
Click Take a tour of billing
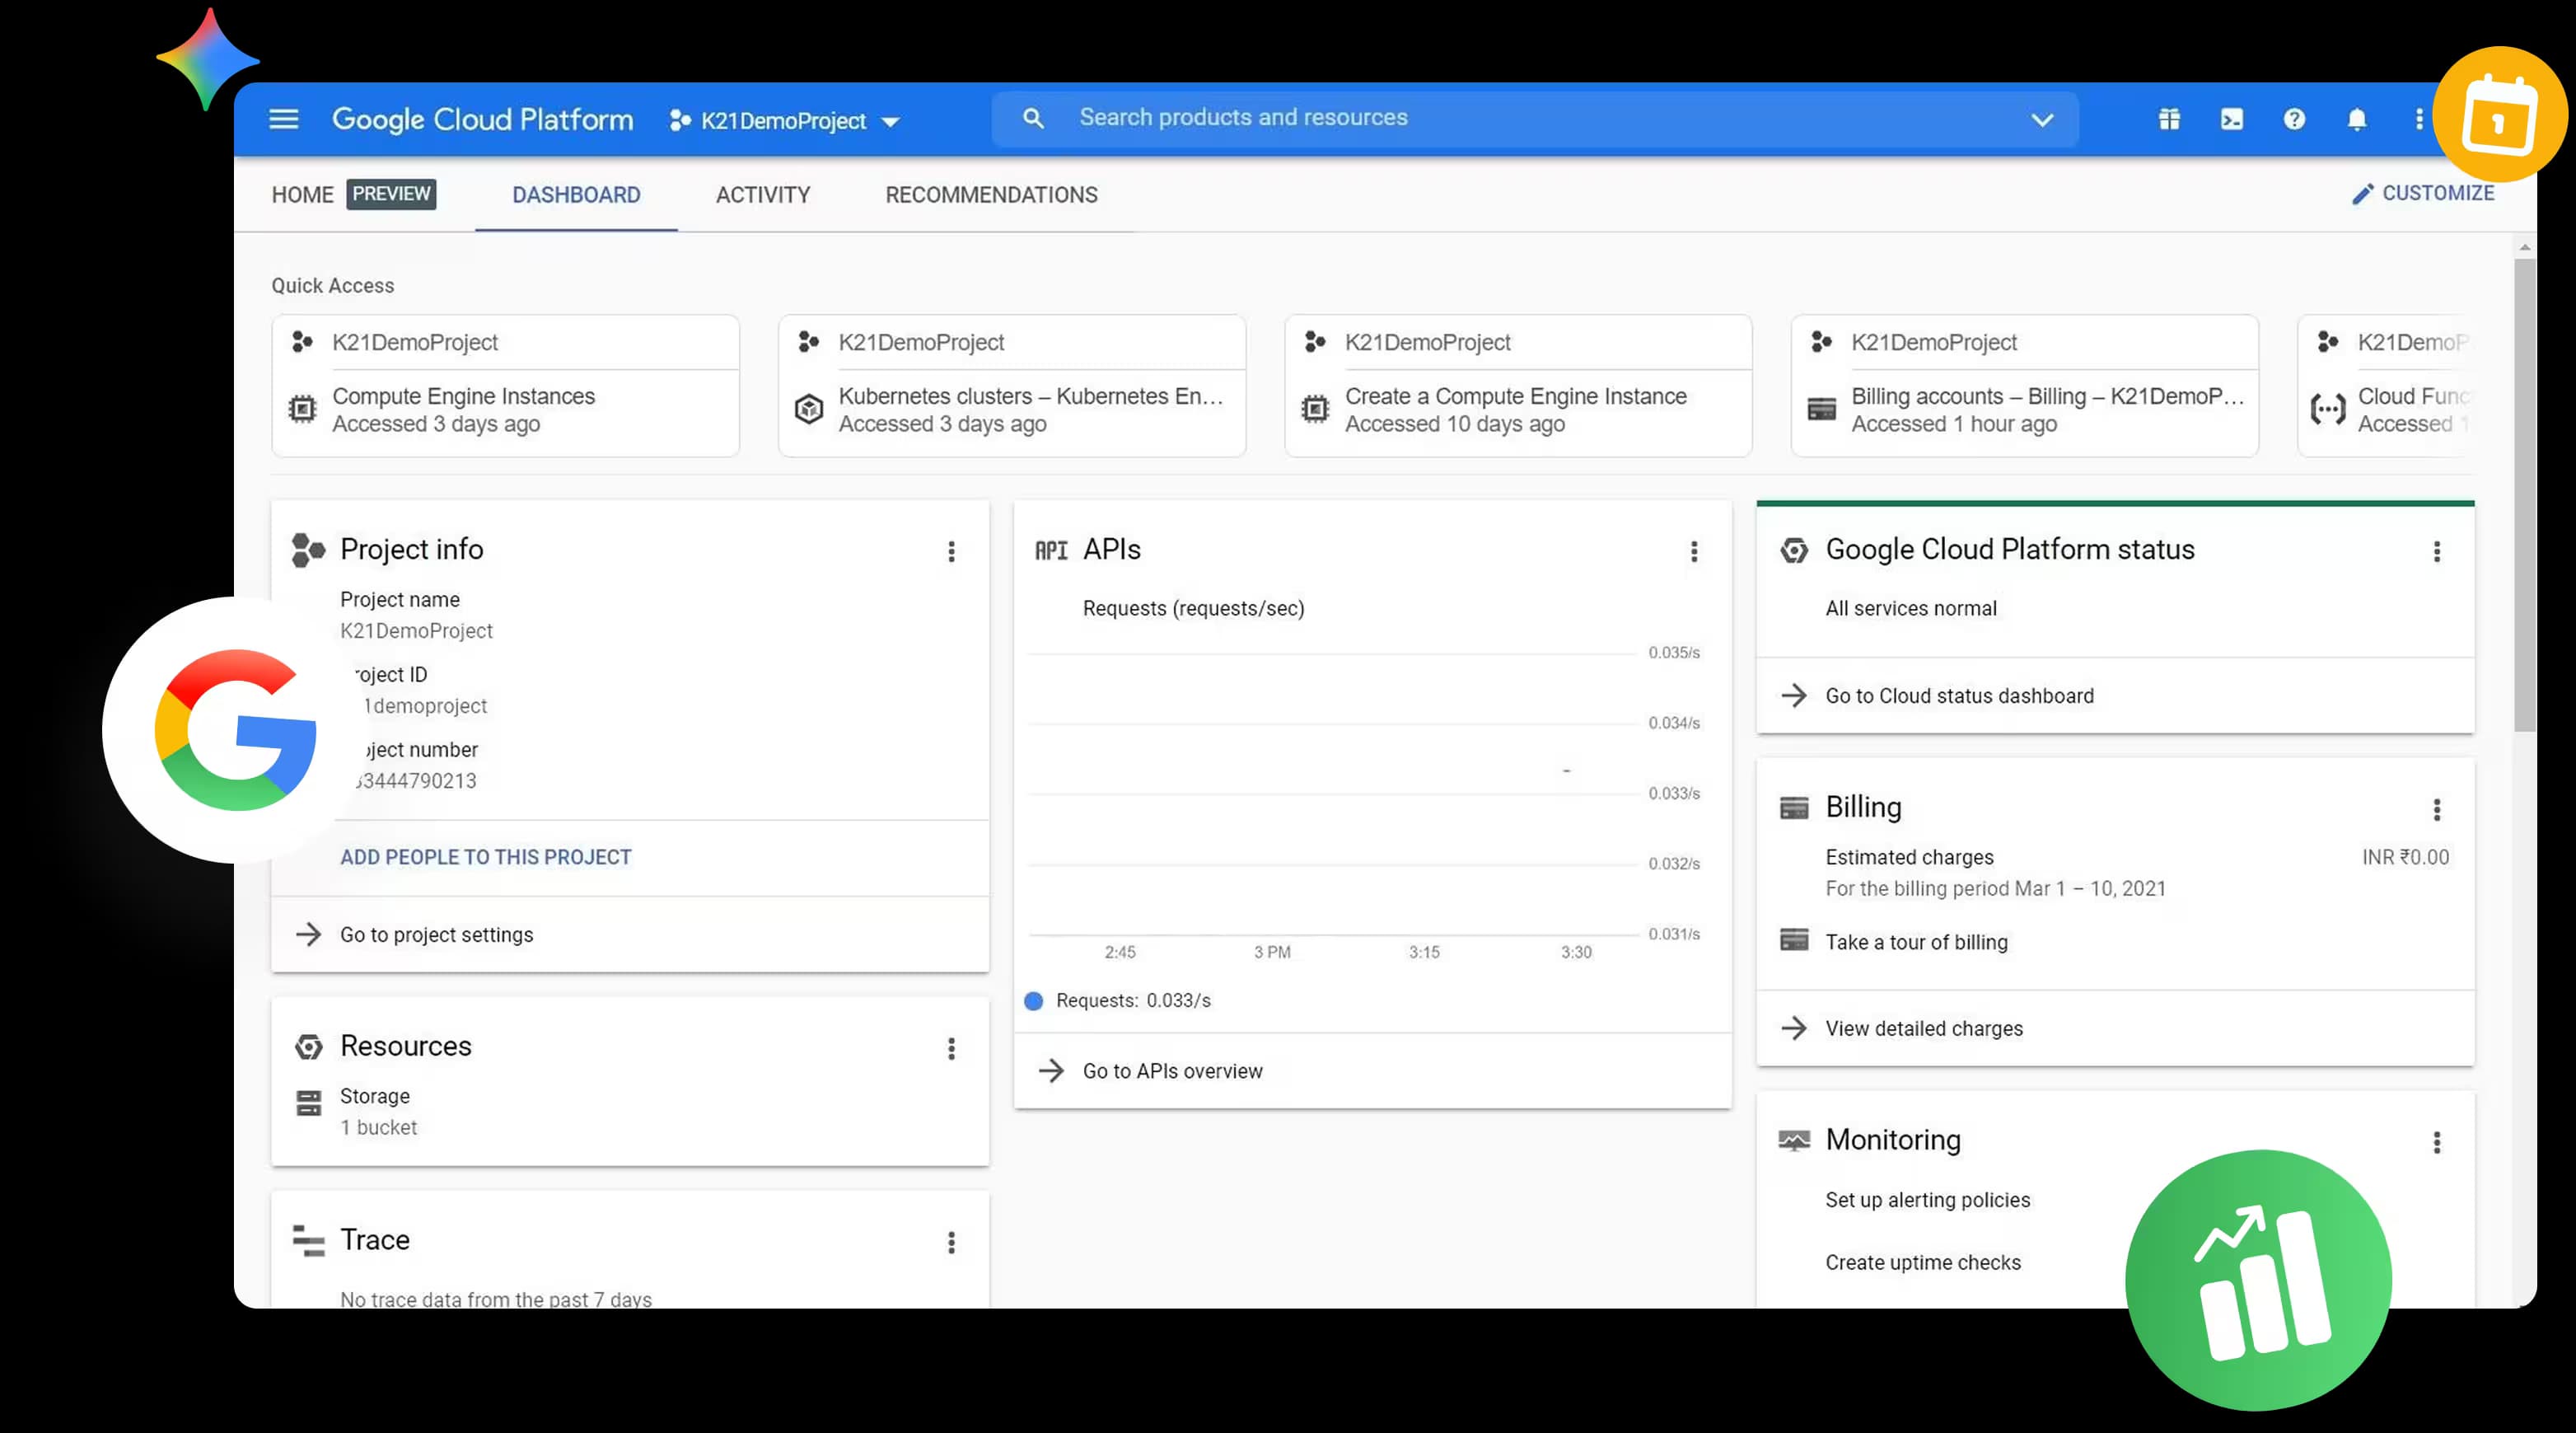pyautogui.click(x=1916, y=942)
